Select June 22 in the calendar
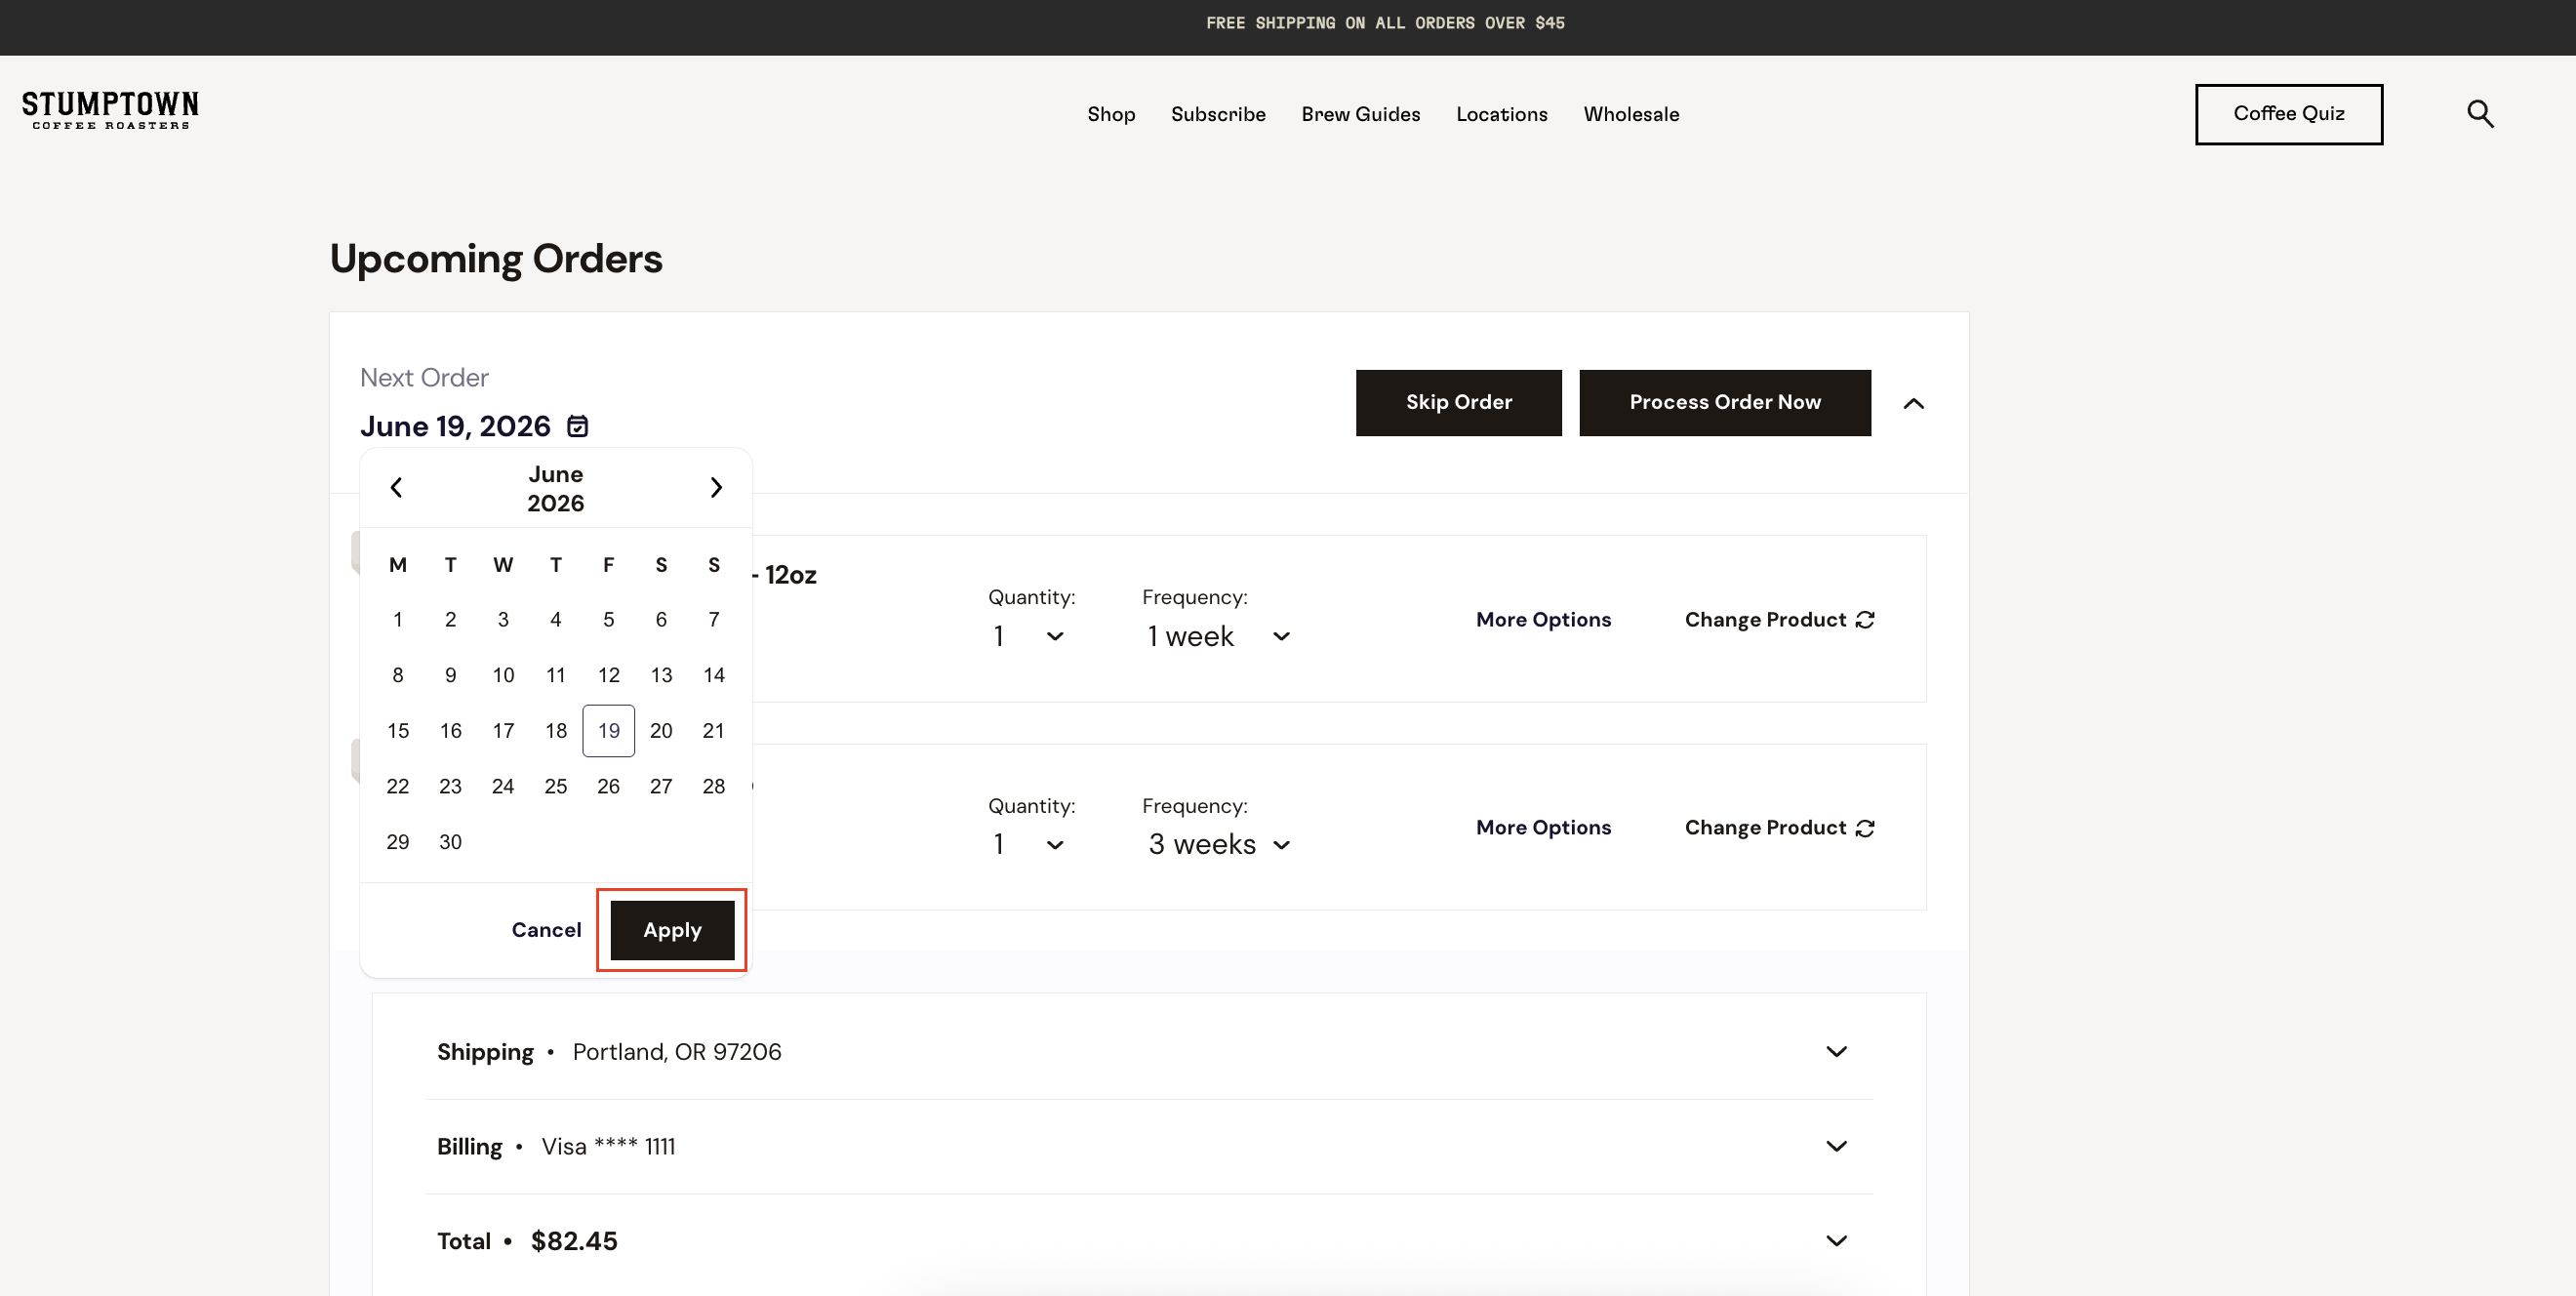 point(398,787)
